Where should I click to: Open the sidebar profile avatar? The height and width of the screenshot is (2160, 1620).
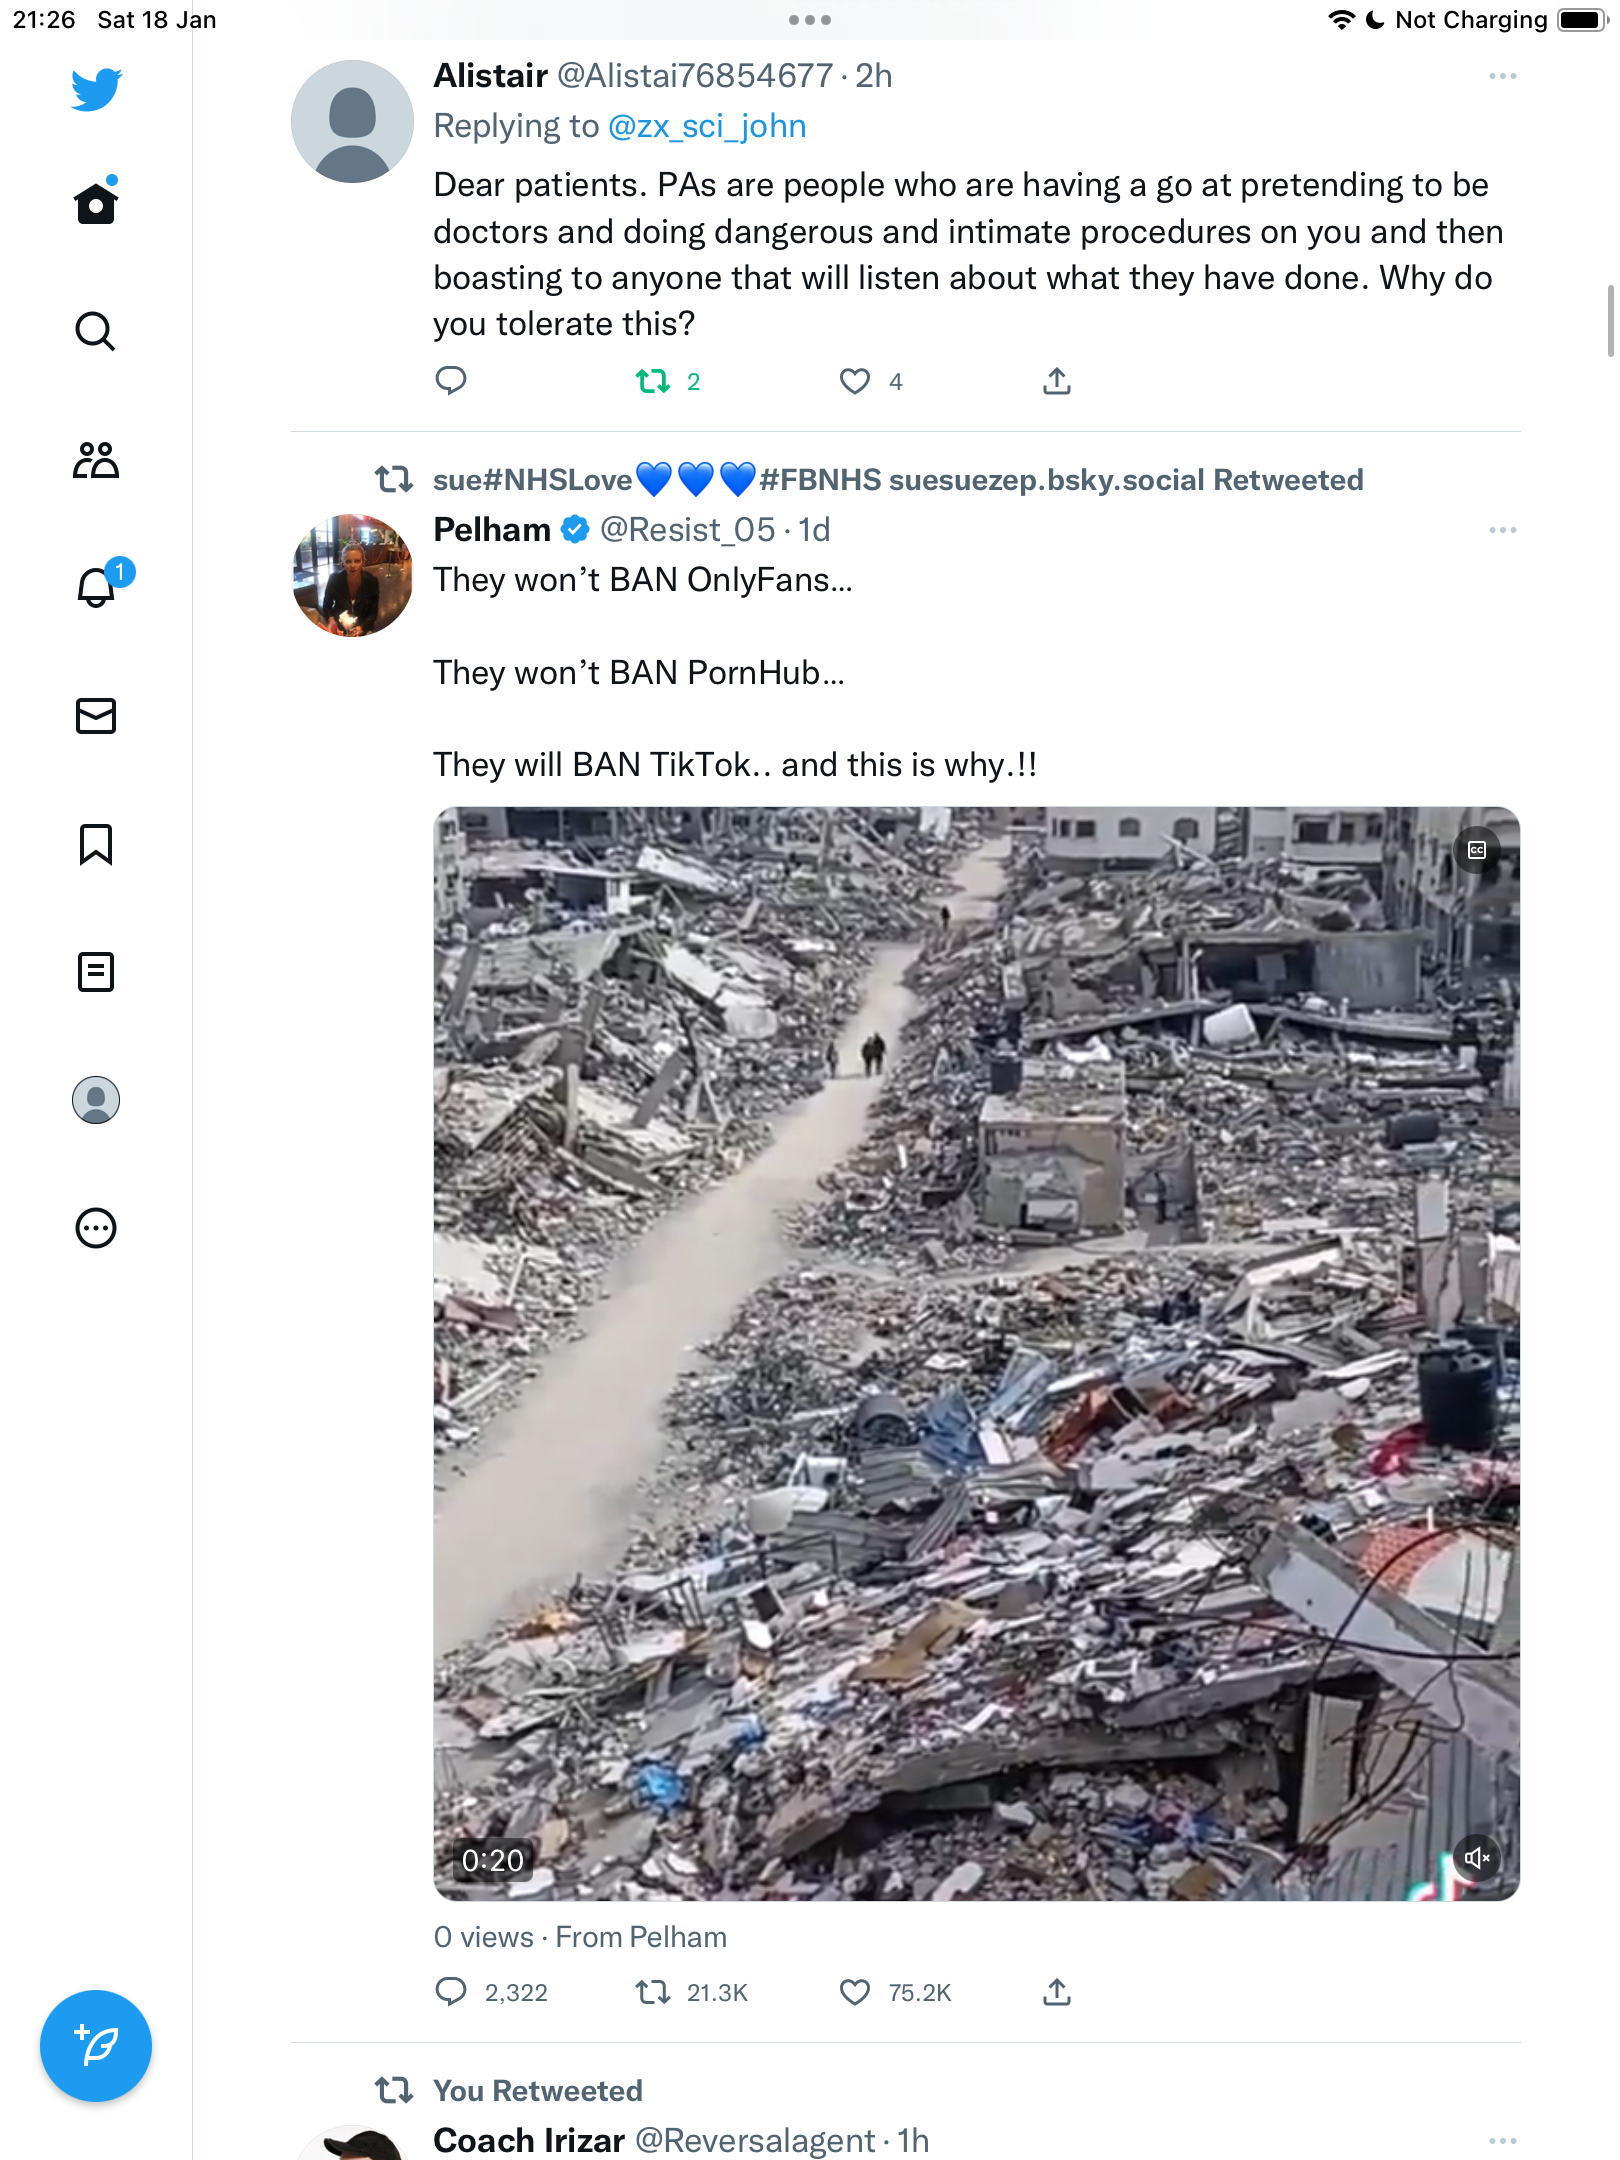(x=96, y=1100)
